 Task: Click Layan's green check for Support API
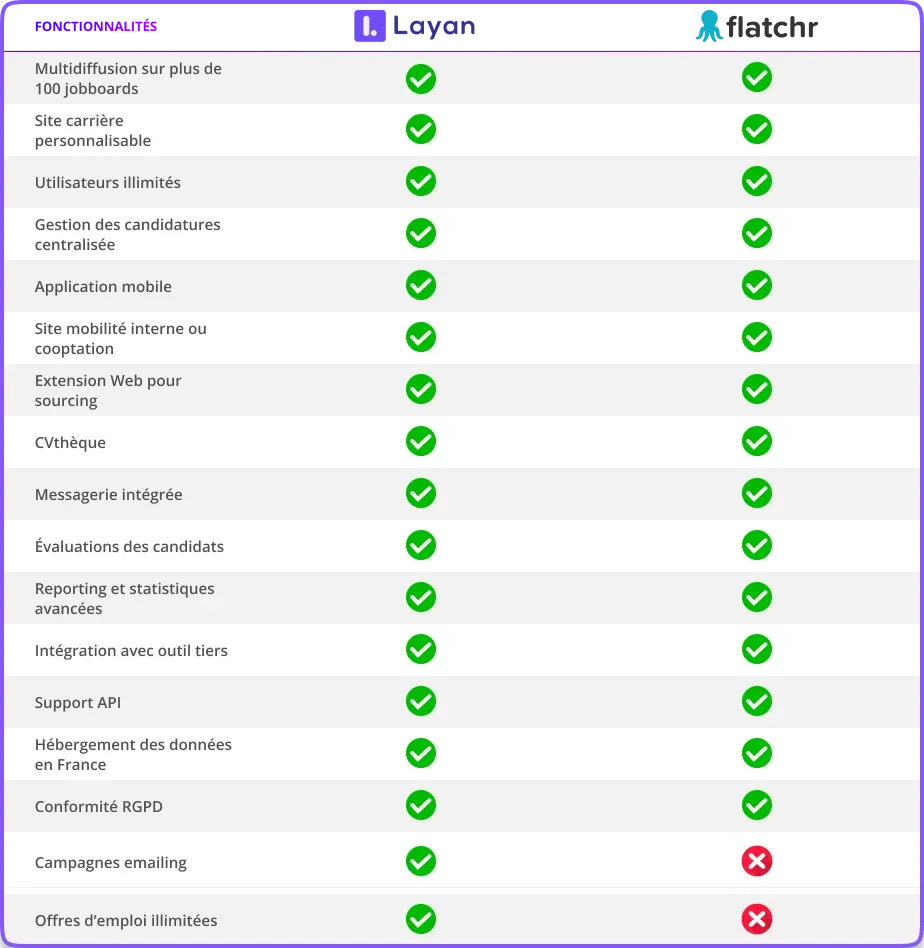(421, 701)
